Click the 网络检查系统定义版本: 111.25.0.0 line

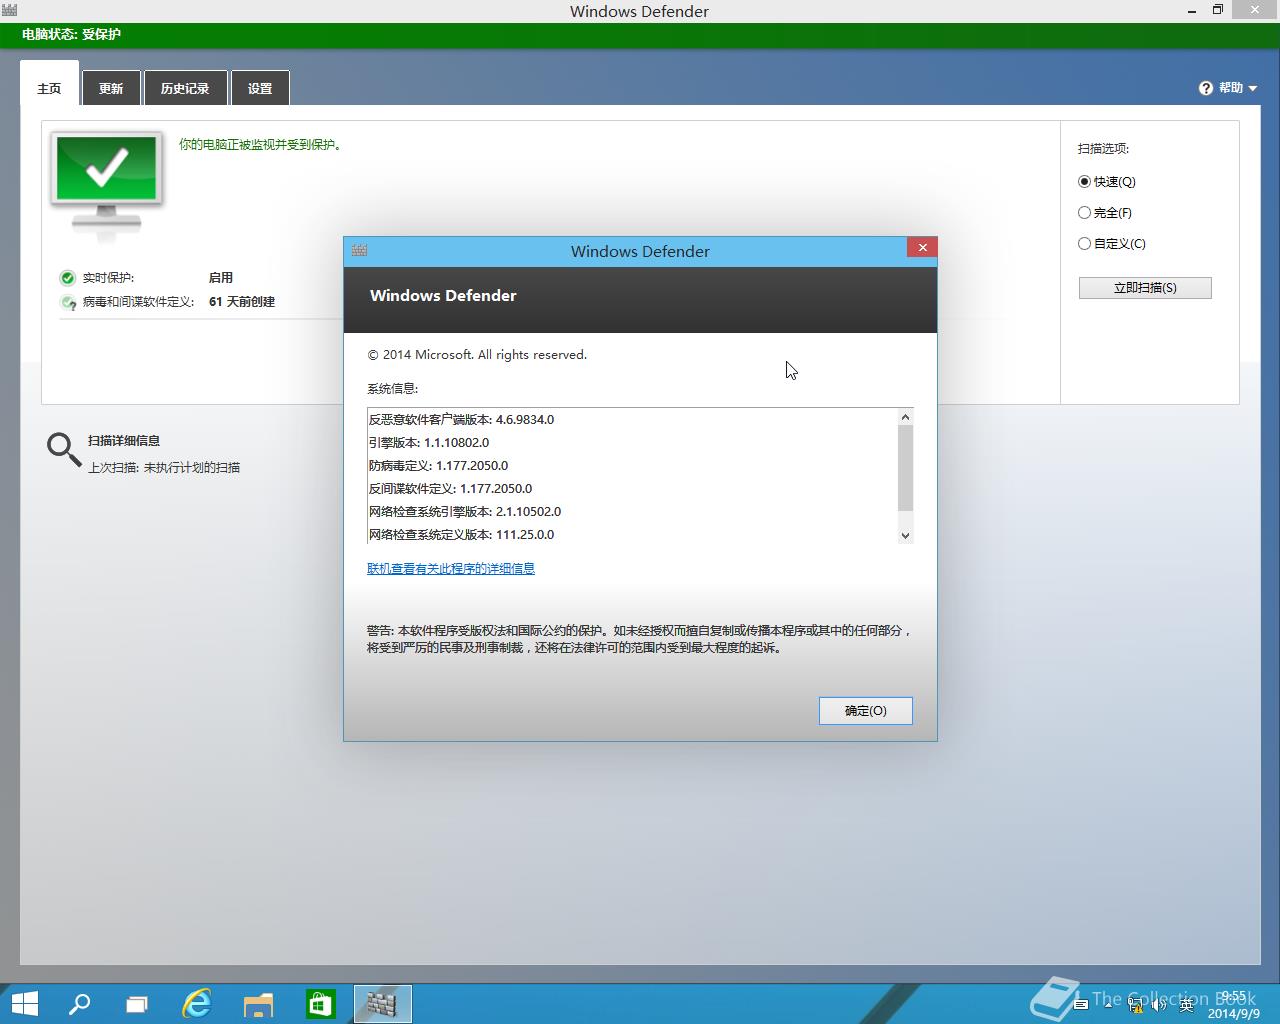pos(461,535)
